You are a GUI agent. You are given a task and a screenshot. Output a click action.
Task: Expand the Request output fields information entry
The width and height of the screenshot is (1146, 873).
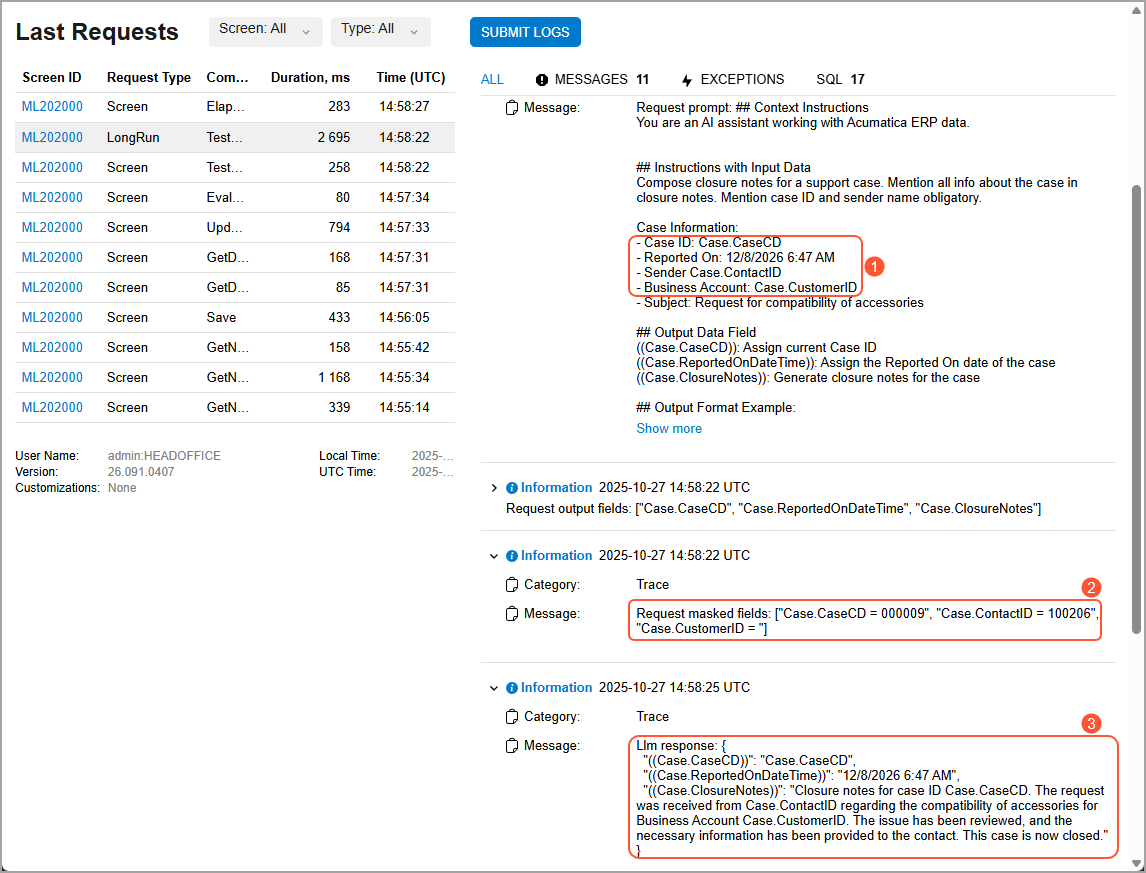coord(494,488)
